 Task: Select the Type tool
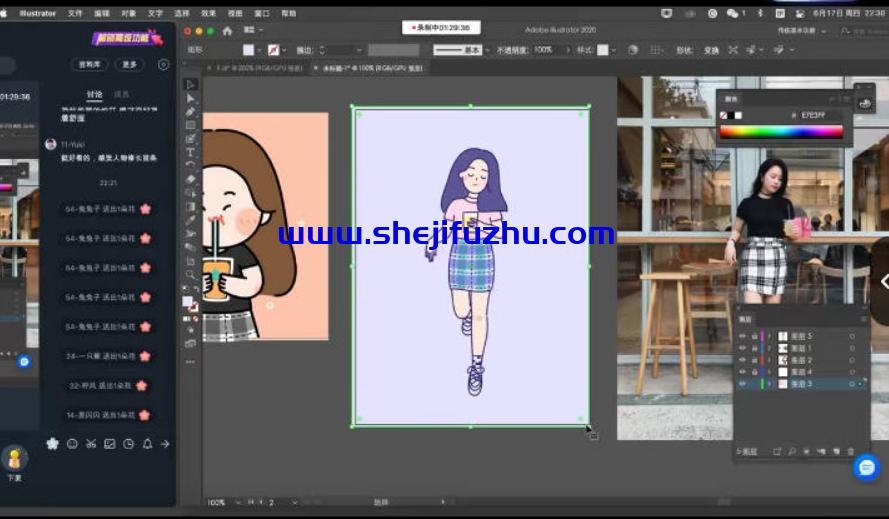pos(190,152)
